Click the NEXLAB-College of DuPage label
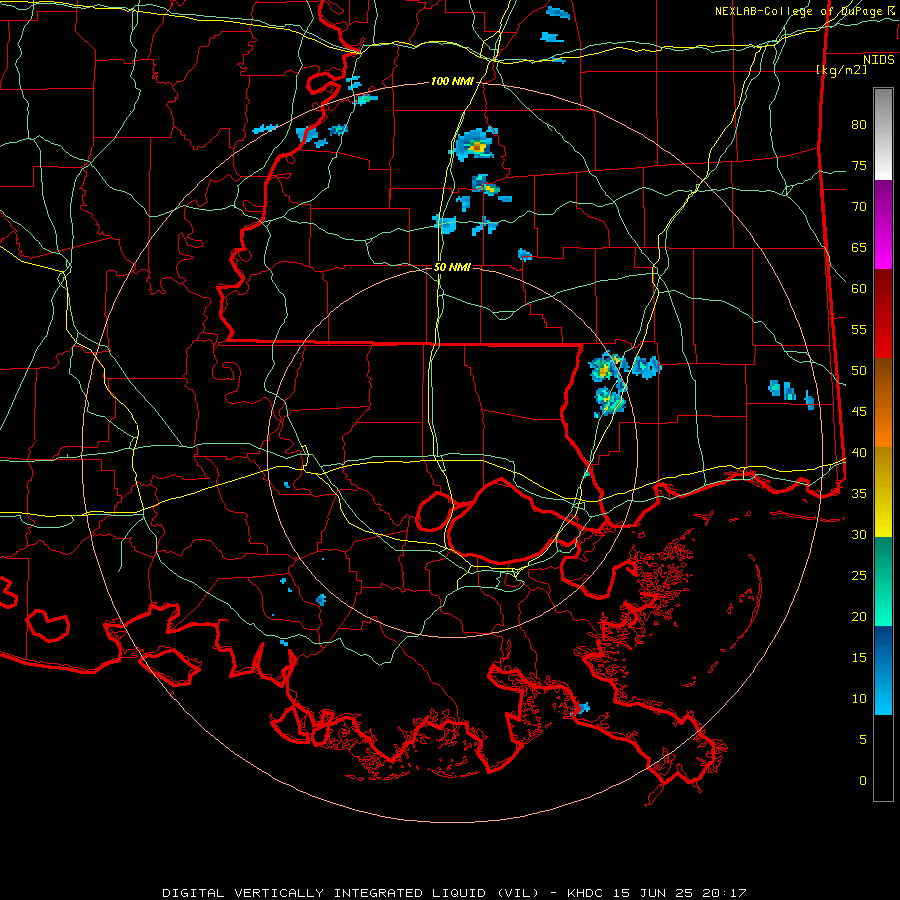 coord(804,11)
